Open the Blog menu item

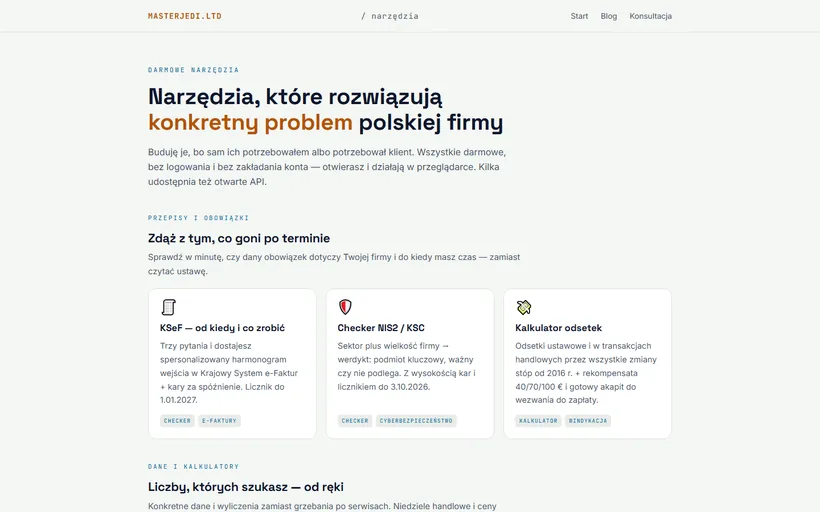(609, 16)
